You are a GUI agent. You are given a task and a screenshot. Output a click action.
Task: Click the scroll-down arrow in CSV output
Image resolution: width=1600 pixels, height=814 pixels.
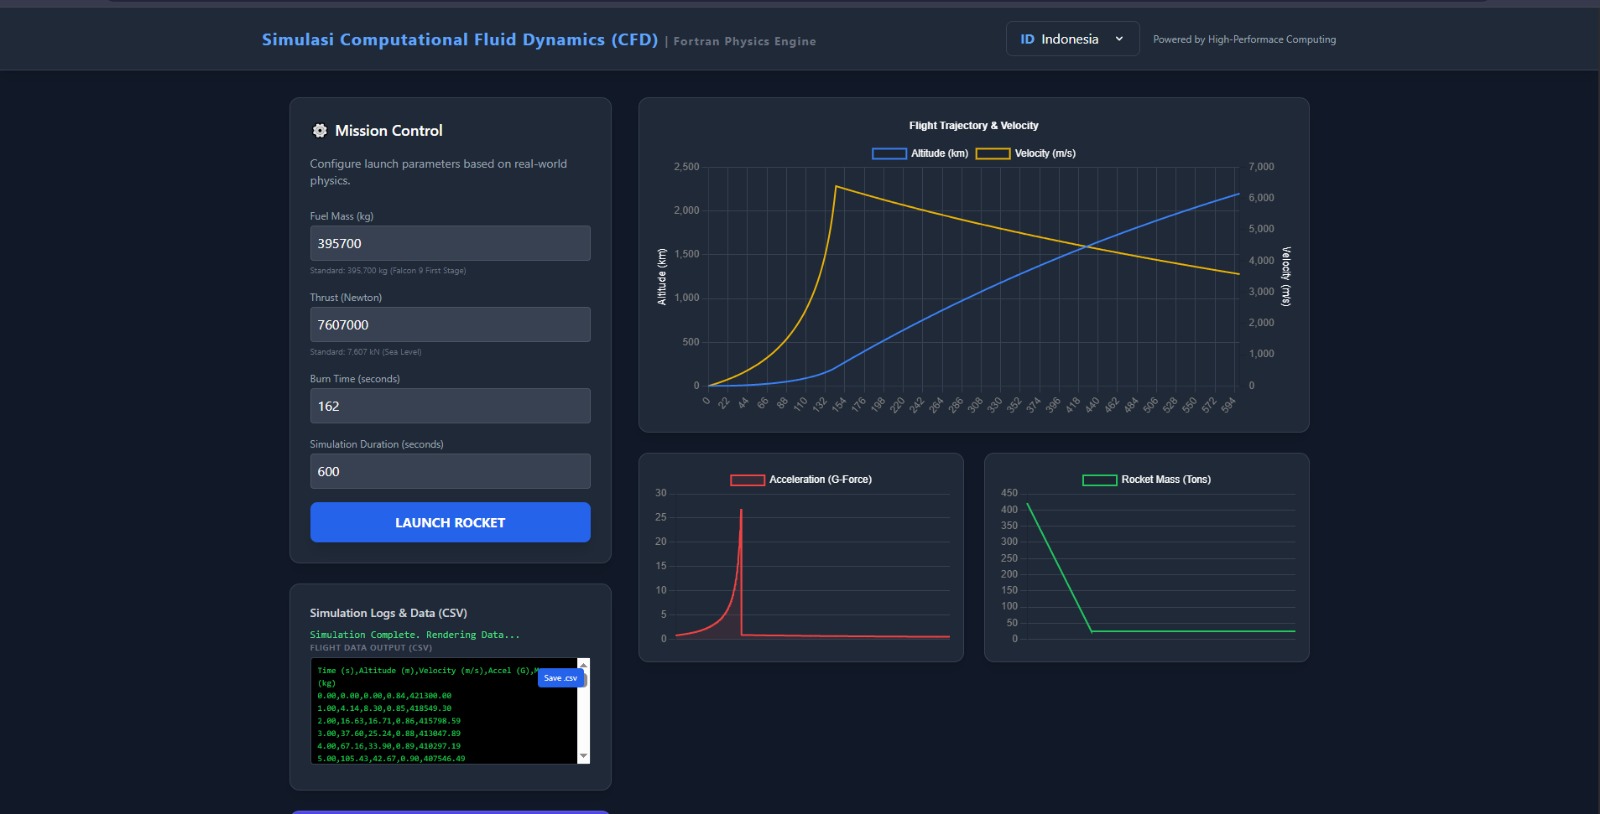pos(584,757)
